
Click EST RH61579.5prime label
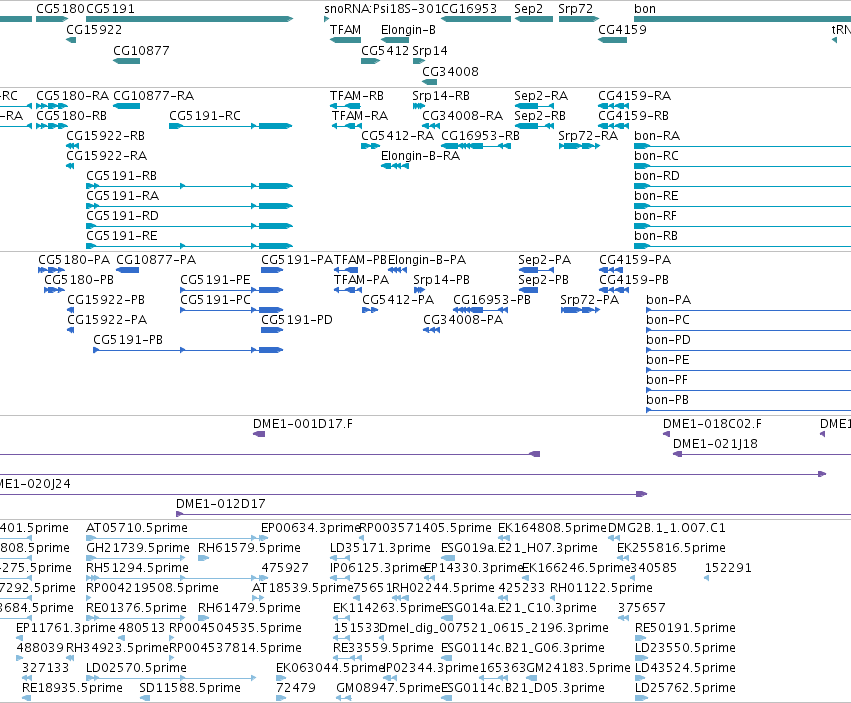click(249, 548)
